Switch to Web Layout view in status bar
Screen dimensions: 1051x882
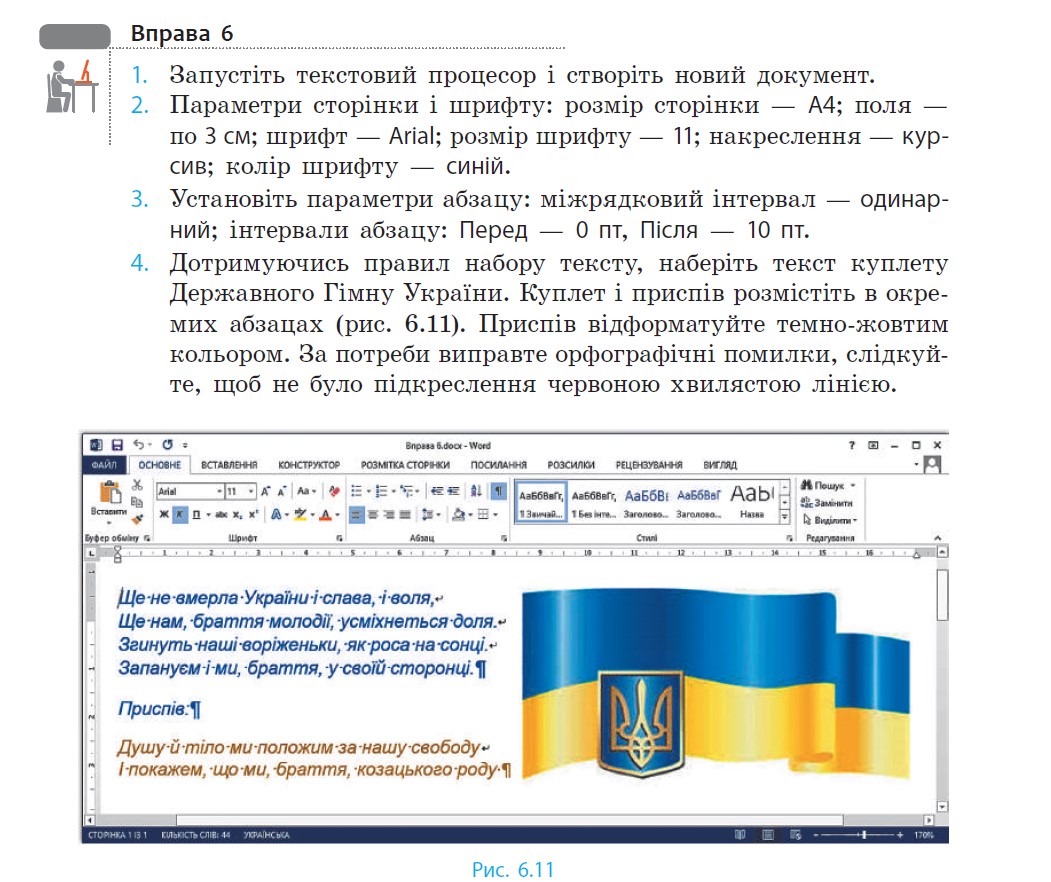coord(796,835)
